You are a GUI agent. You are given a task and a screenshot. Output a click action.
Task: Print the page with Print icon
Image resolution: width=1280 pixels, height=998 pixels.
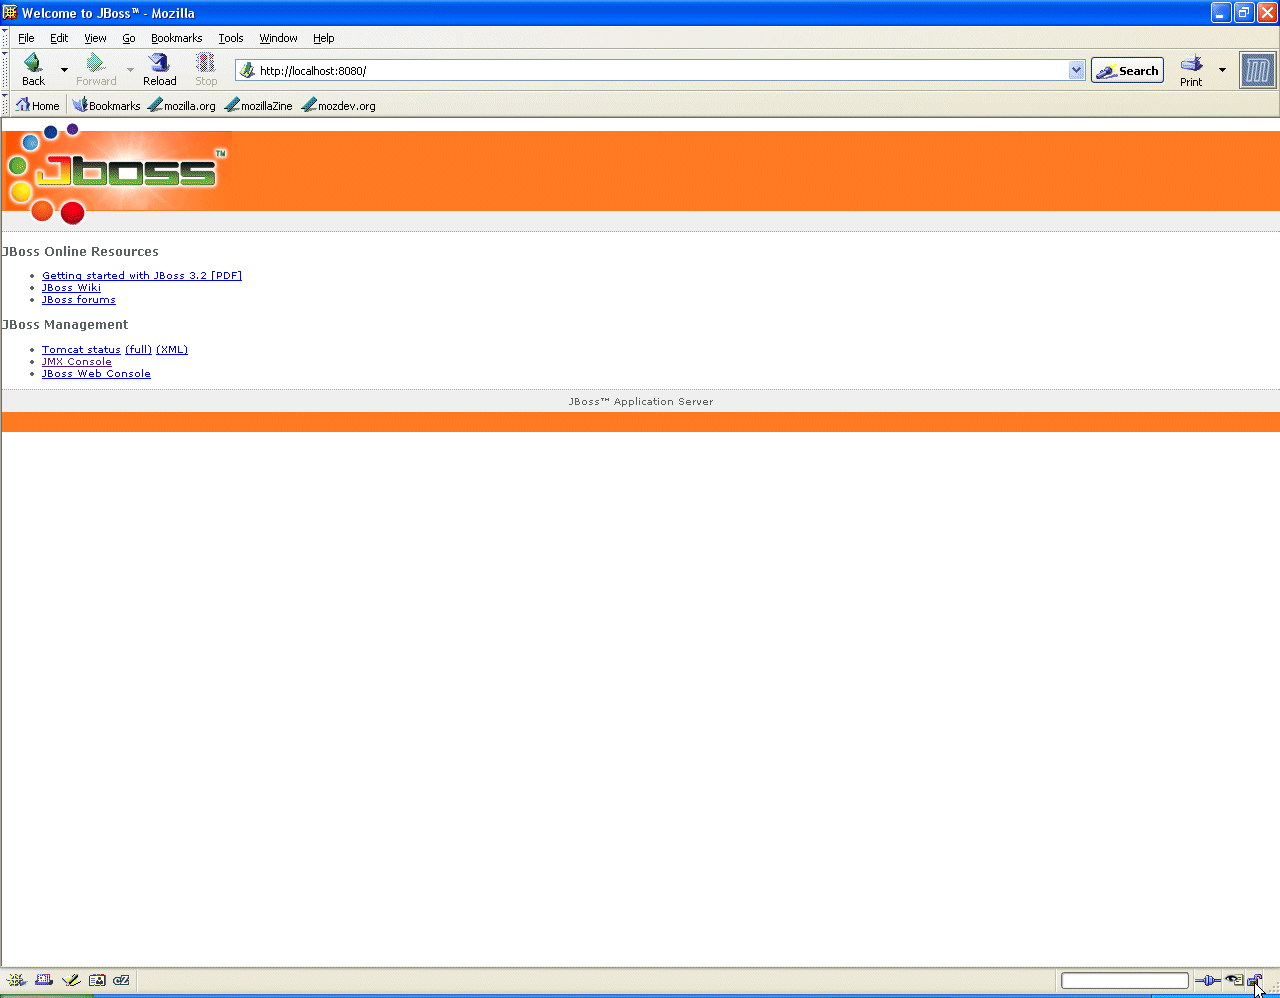1191,70
